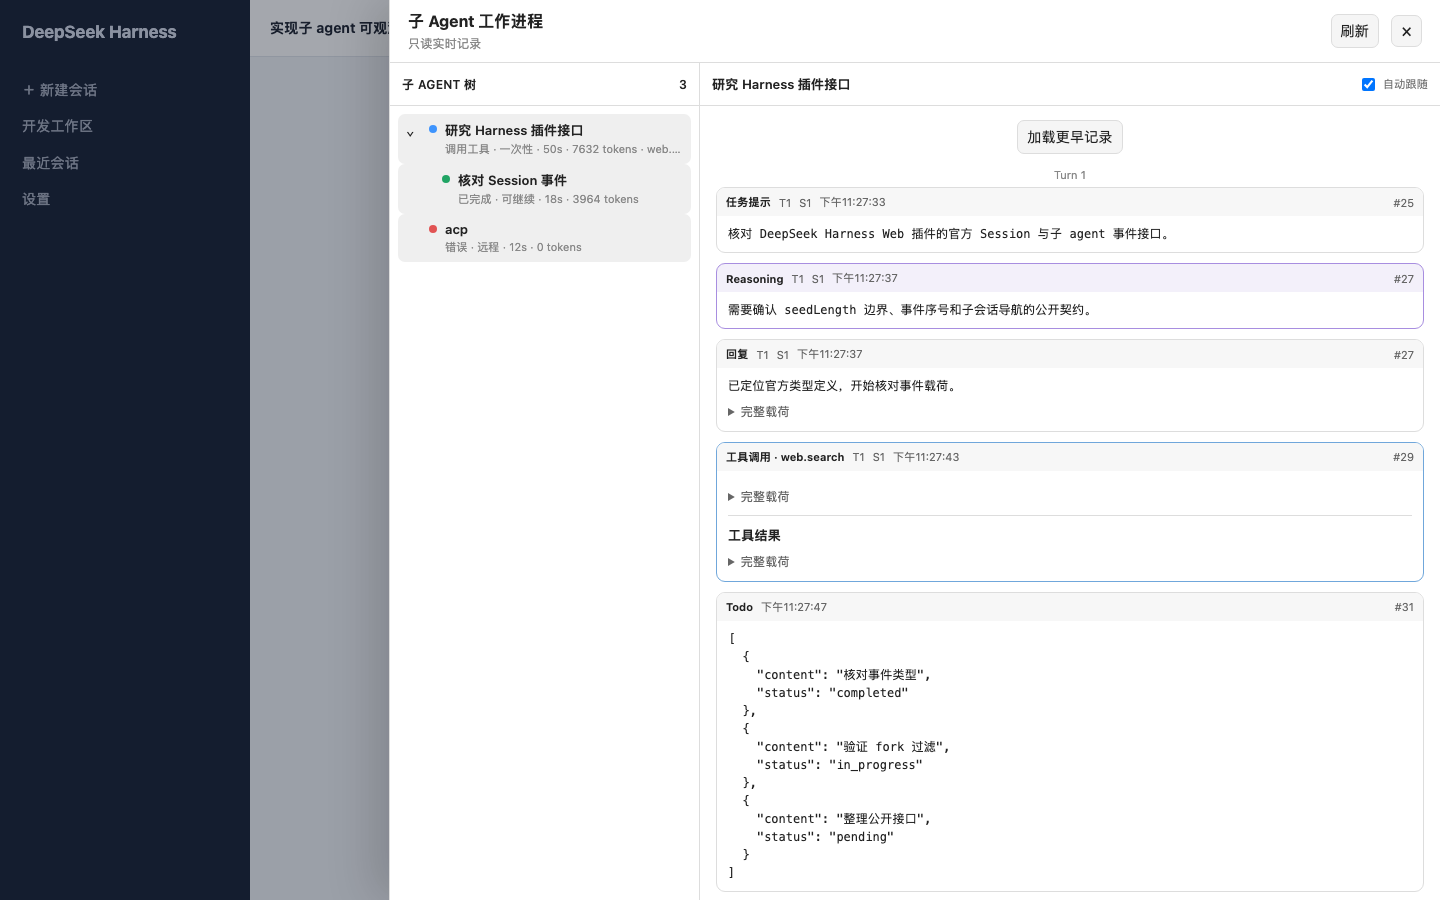Screen dimensions: 1440x900
Task: Click the Turn 1 separator label
Action: coord(1069,175)
